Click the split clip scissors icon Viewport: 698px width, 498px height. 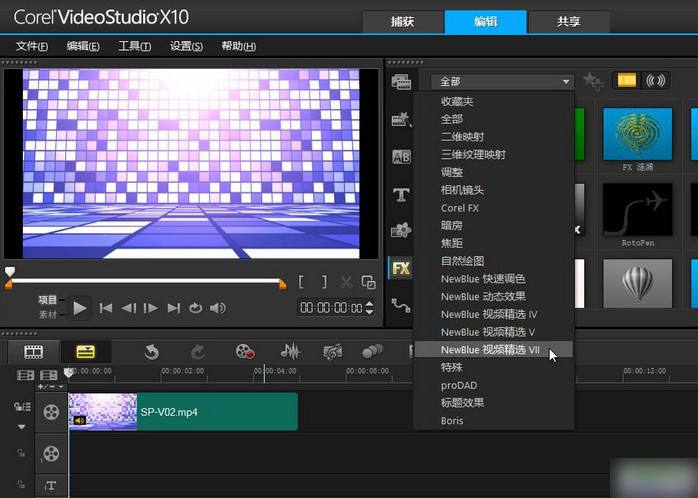click(346, 283)
